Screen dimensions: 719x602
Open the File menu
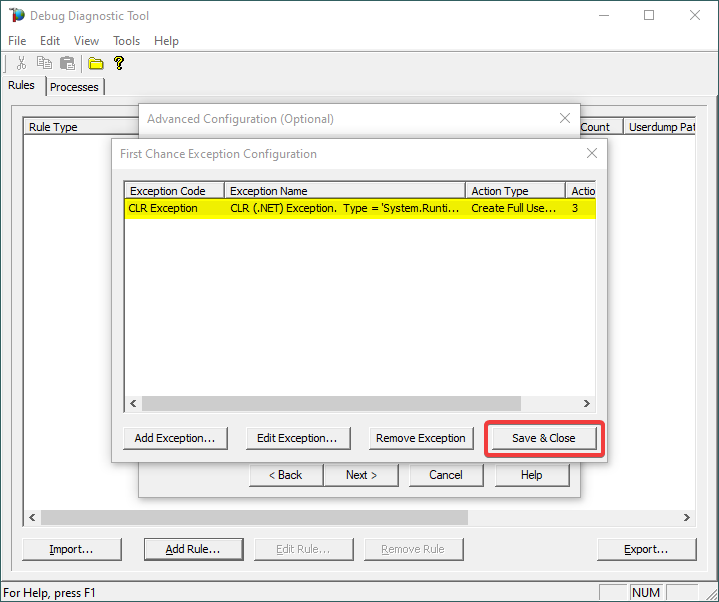[x=17, y=41]
